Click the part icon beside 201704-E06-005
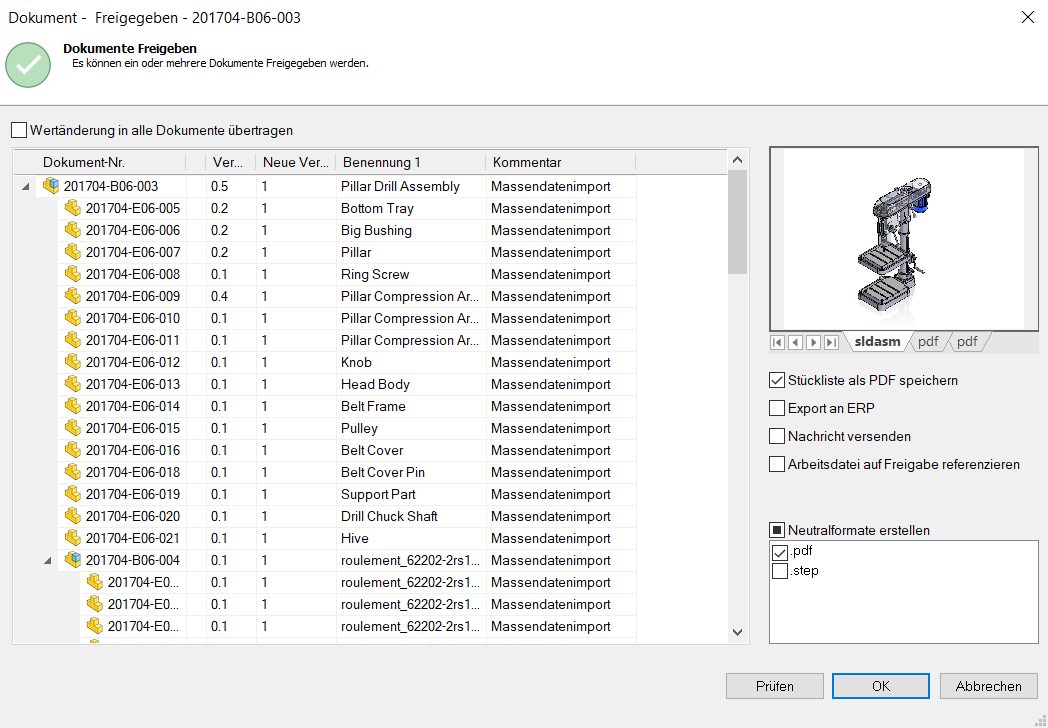 pos(72,208)
